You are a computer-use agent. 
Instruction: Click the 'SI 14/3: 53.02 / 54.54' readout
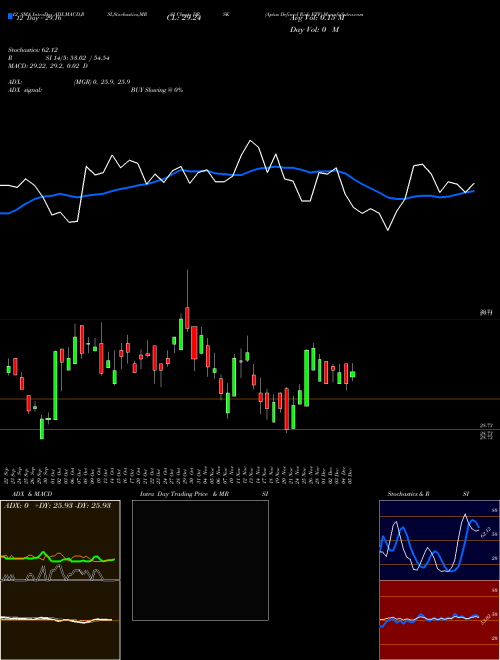pyautogui.click(x=78, y=58)
